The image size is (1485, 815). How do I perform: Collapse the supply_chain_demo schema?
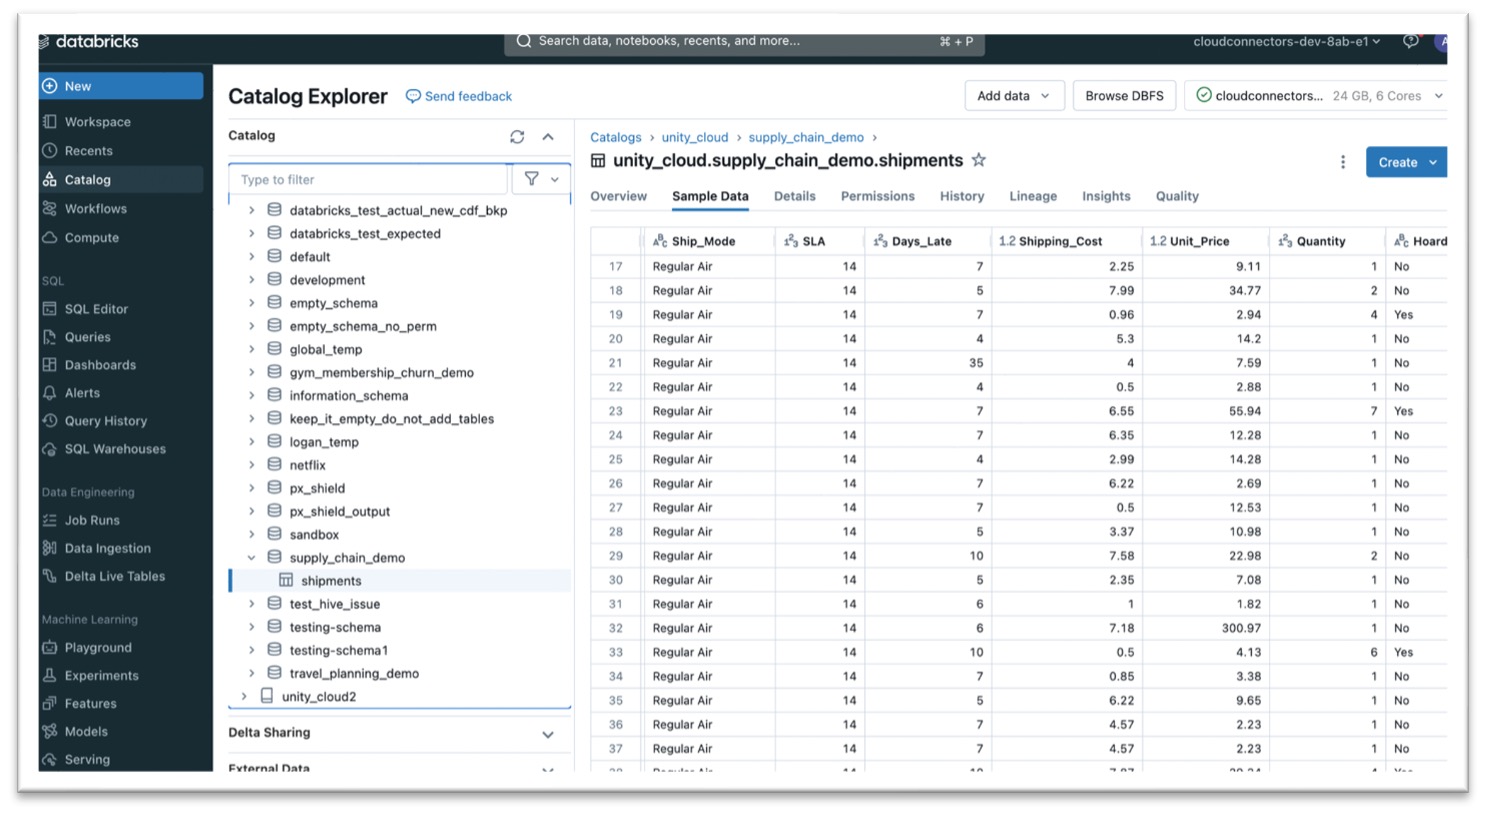[251, 558]
